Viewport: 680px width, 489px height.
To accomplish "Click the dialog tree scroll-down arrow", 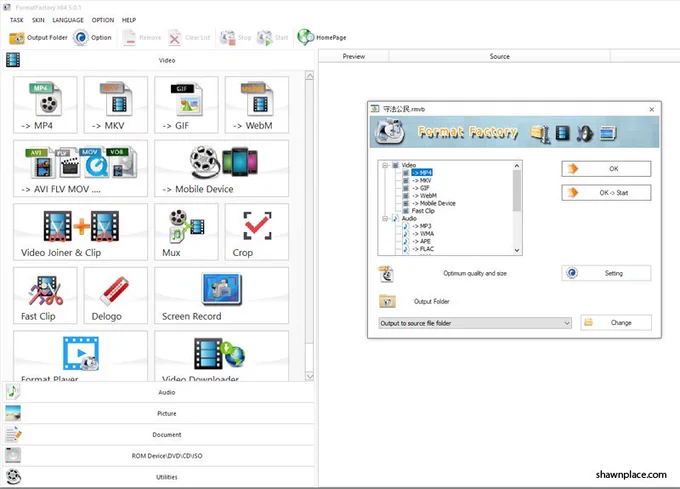I will point(517,250).
